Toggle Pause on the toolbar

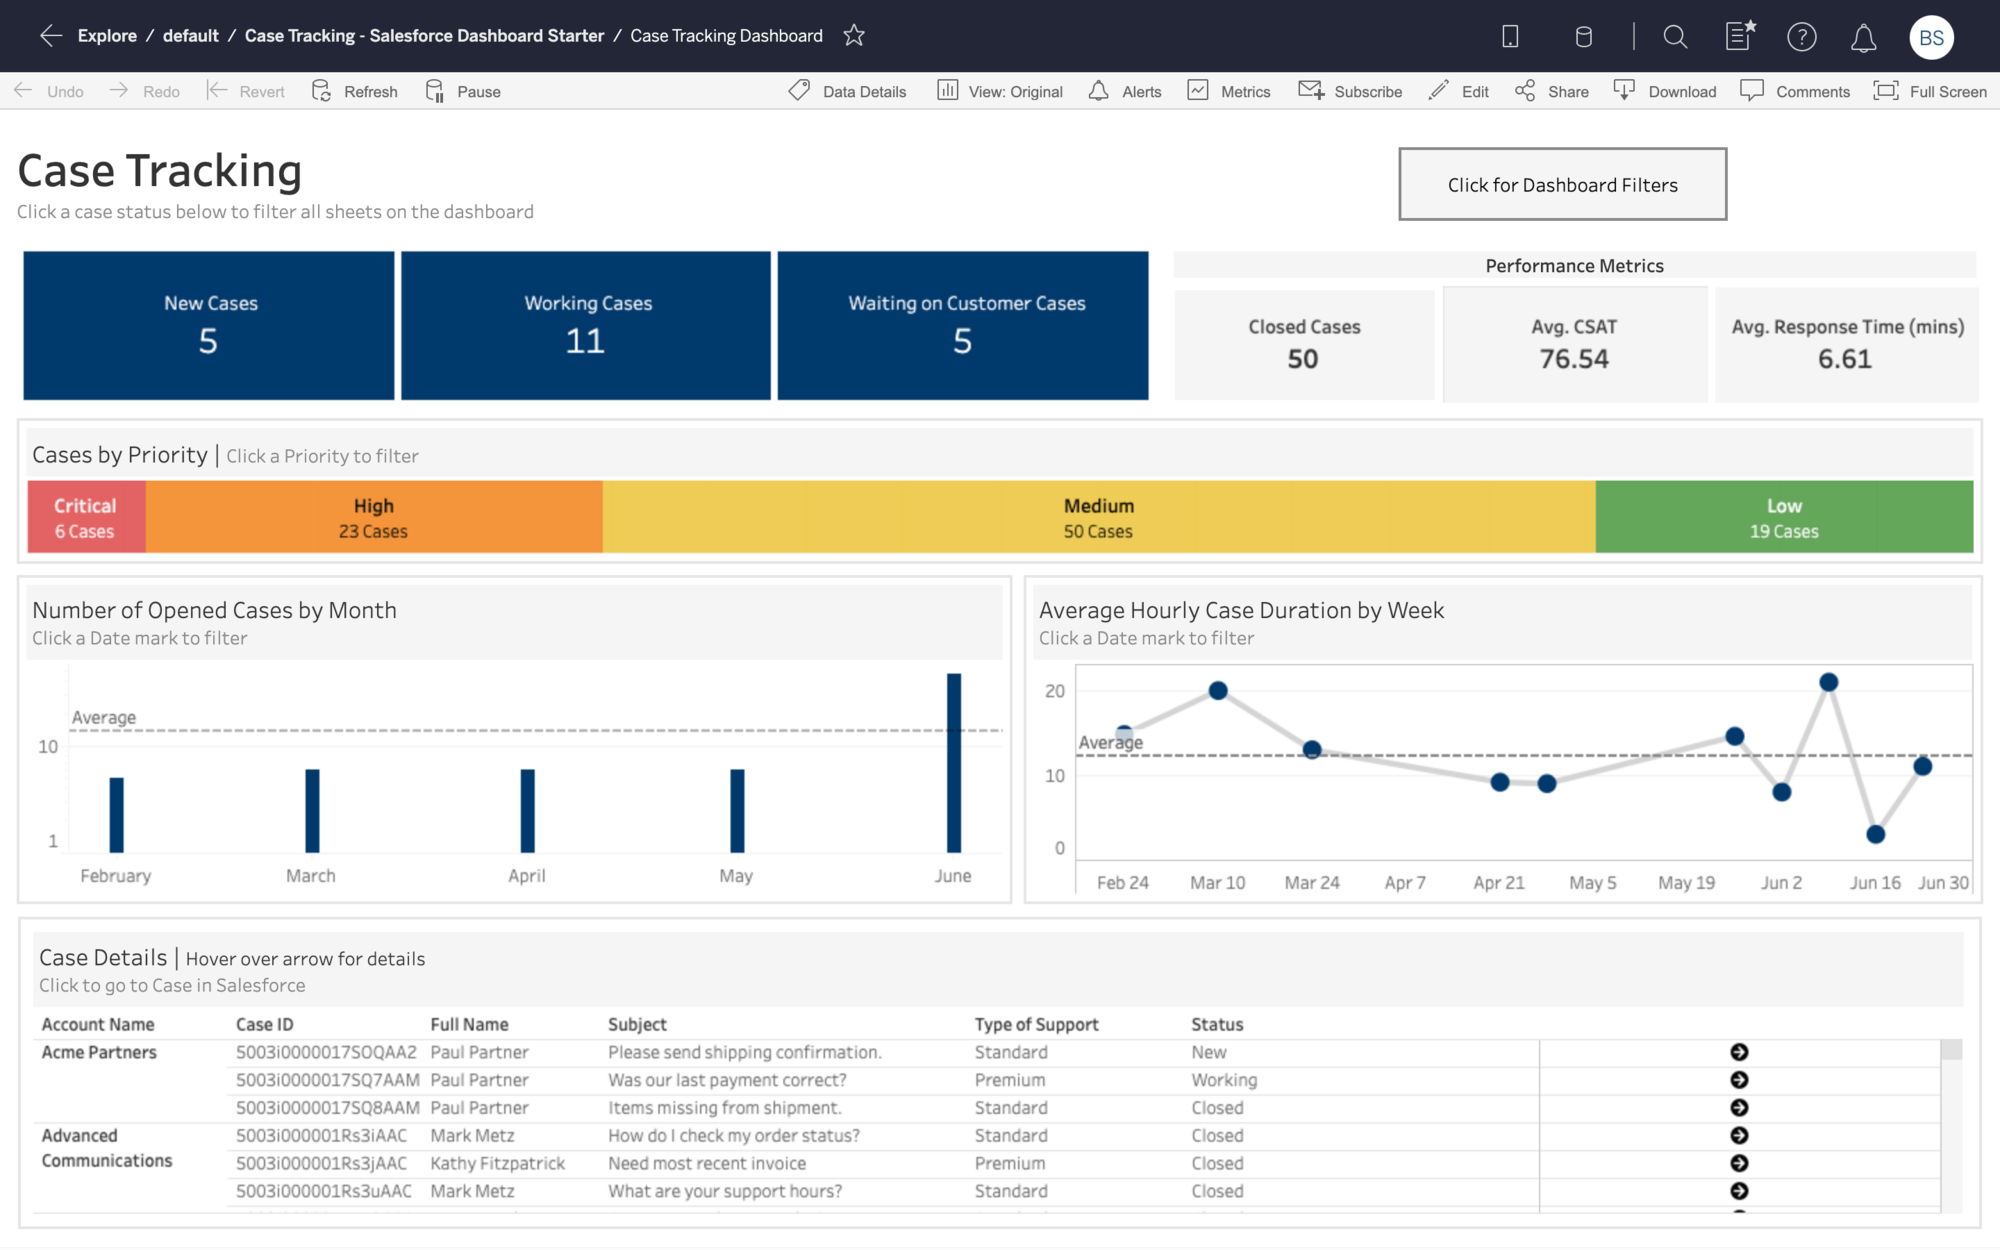(x=464, y=91)
